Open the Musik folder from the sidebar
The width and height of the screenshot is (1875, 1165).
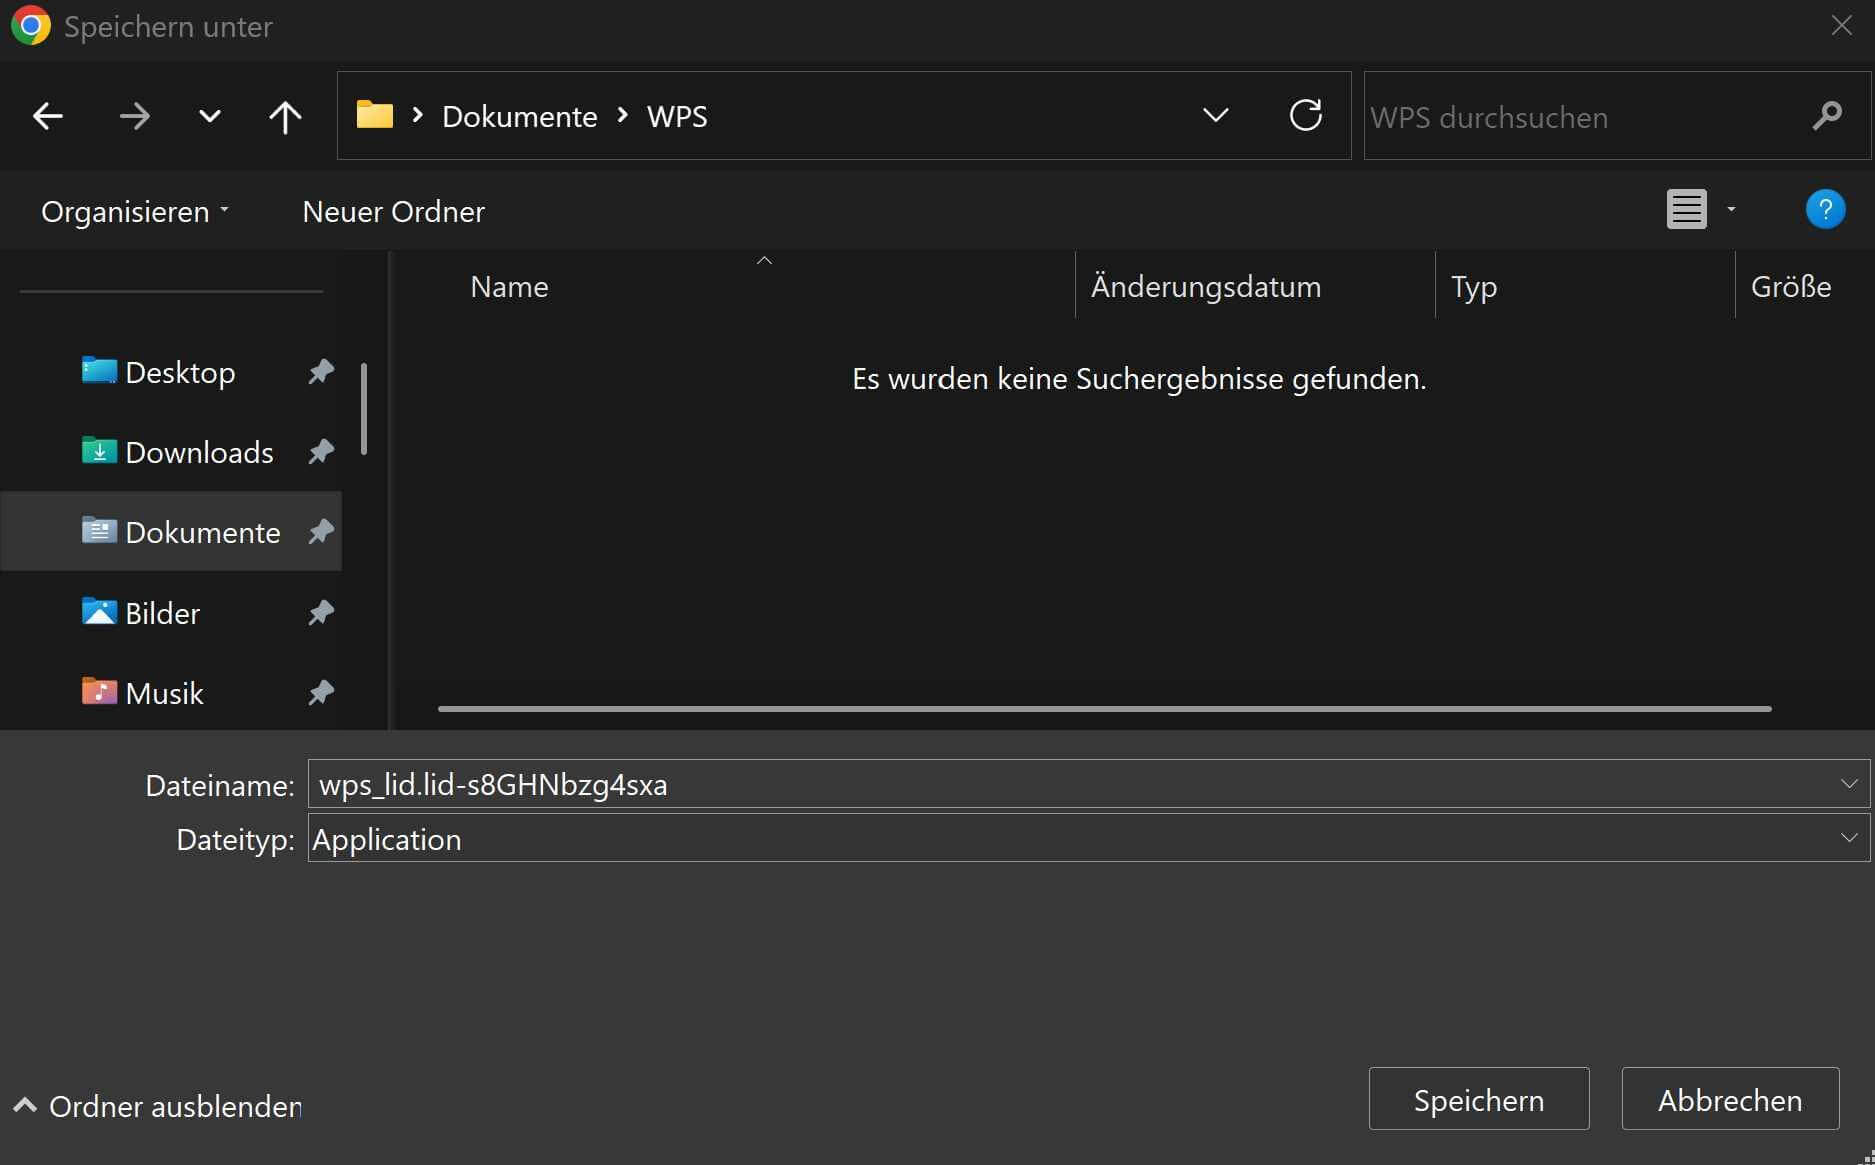pyautogui.click(x=163, y=692)
